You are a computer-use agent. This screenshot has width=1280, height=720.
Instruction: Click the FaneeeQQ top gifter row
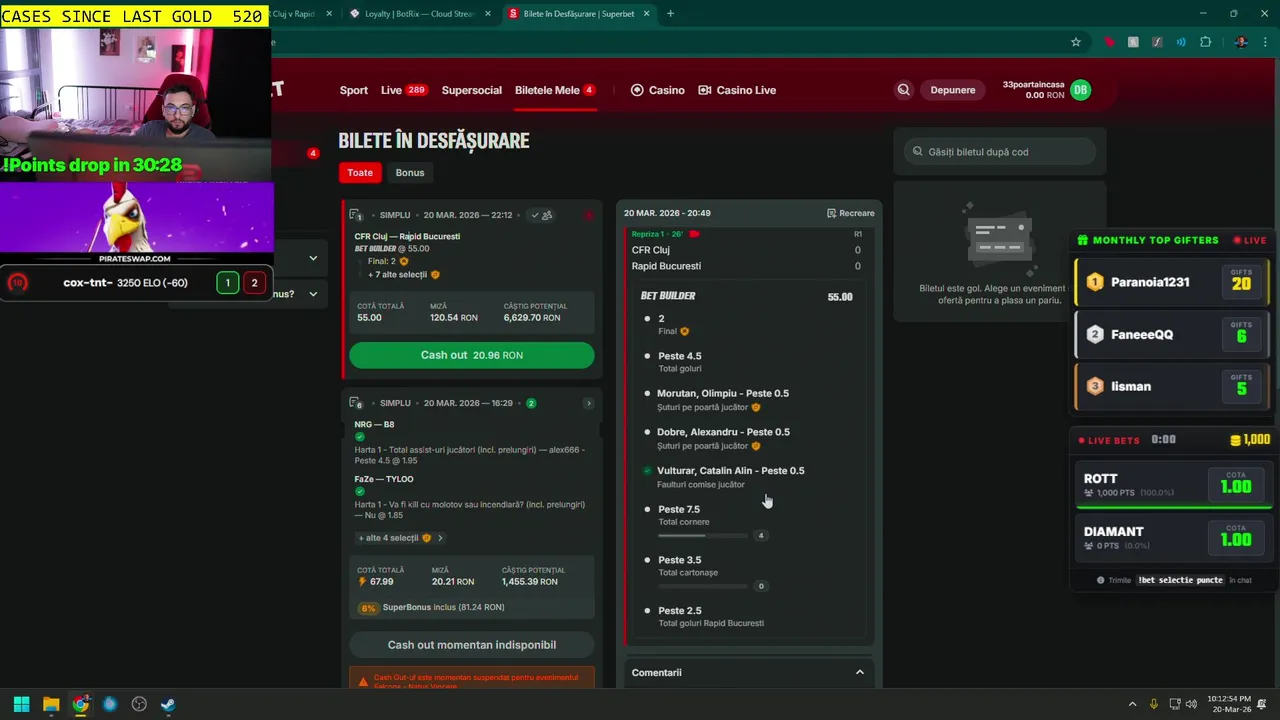tap(1172, 334)
